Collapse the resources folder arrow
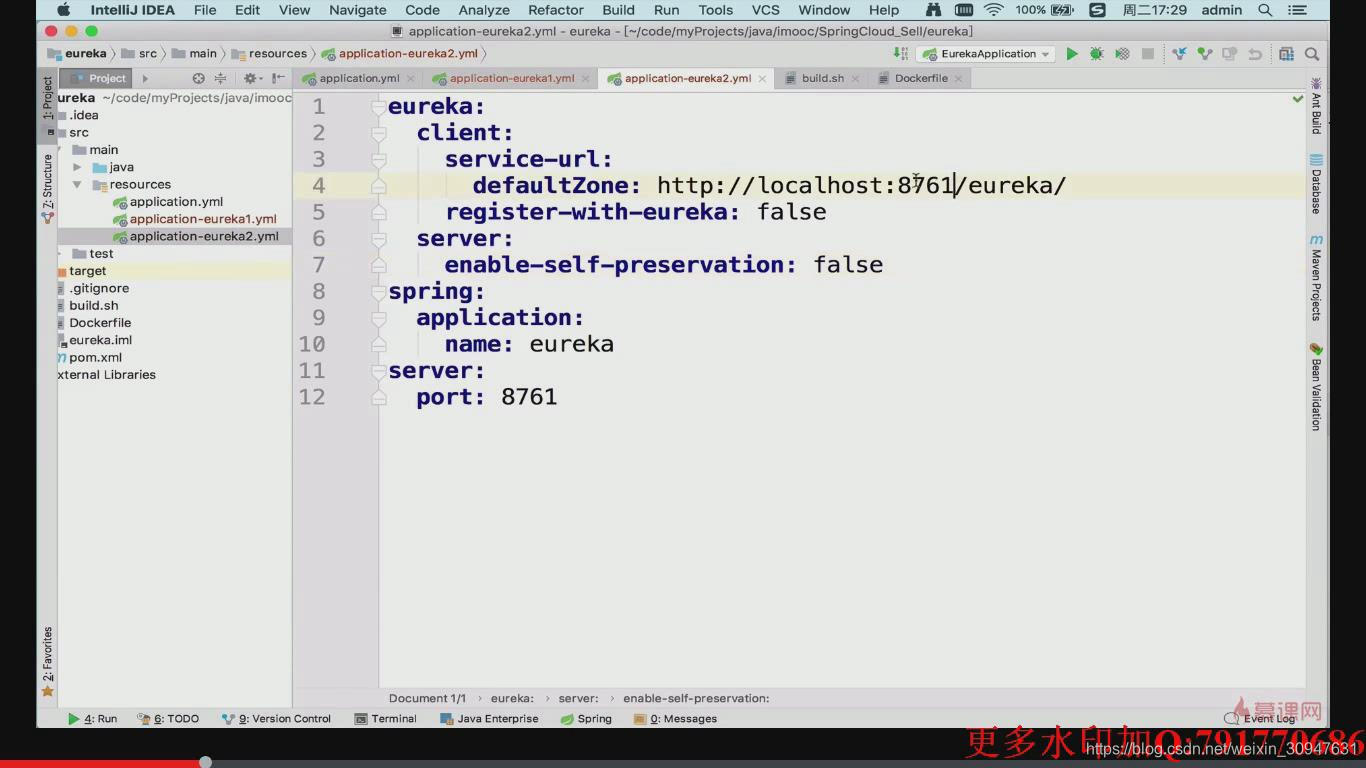Viewport: 1366px width, 768px height. point(77,184)
